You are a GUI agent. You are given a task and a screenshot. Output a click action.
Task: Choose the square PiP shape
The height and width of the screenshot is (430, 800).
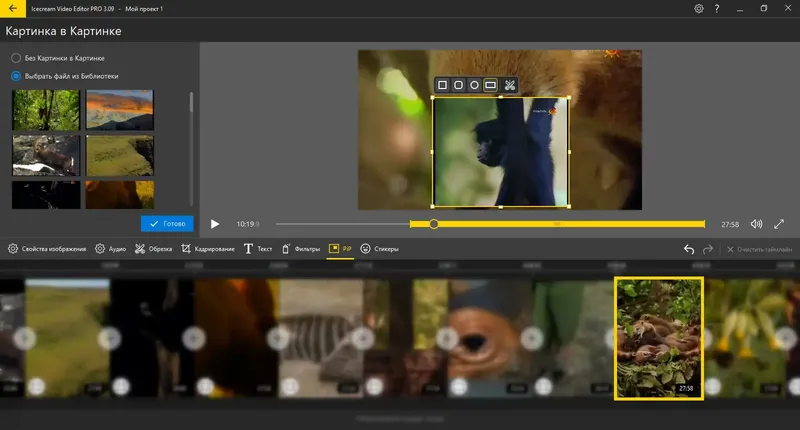pyautogui.click(x=442, y=85)
